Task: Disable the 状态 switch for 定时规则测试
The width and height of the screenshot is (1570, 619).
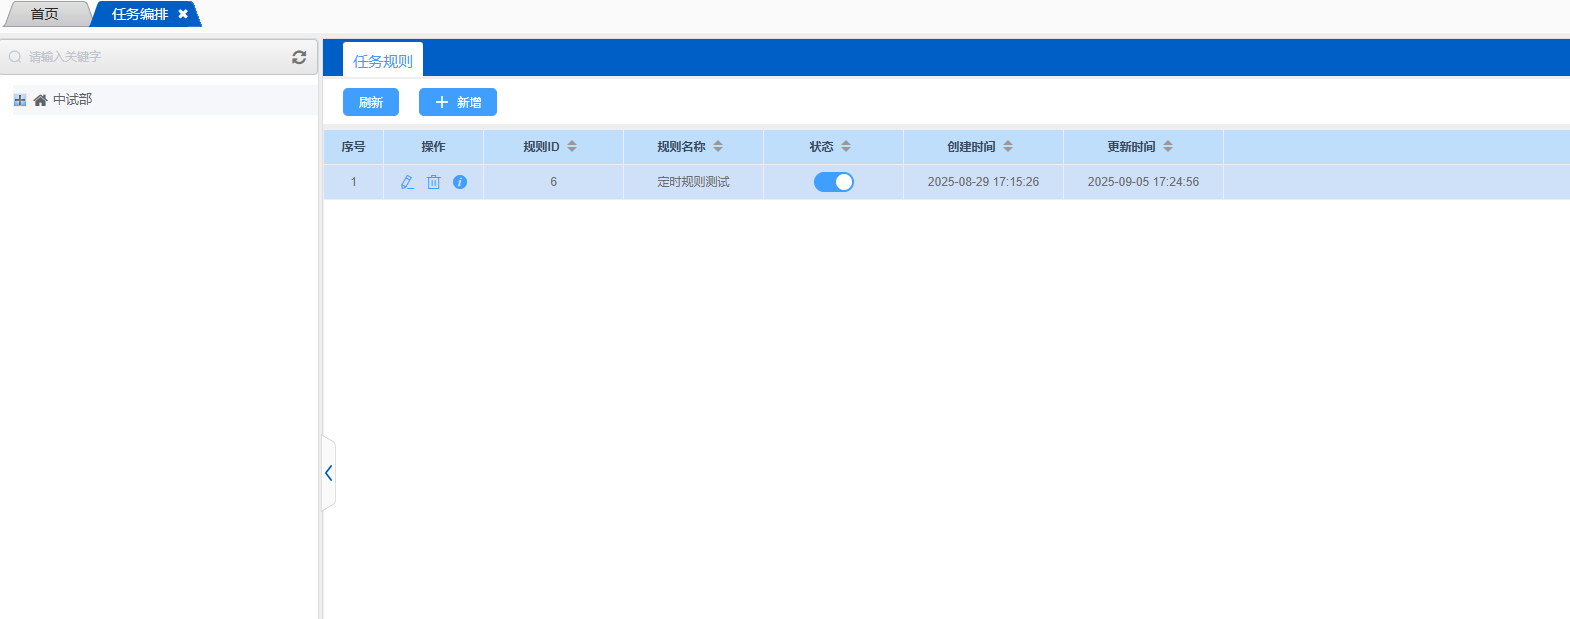Action: pyautogui.click(x=833, y=182)
